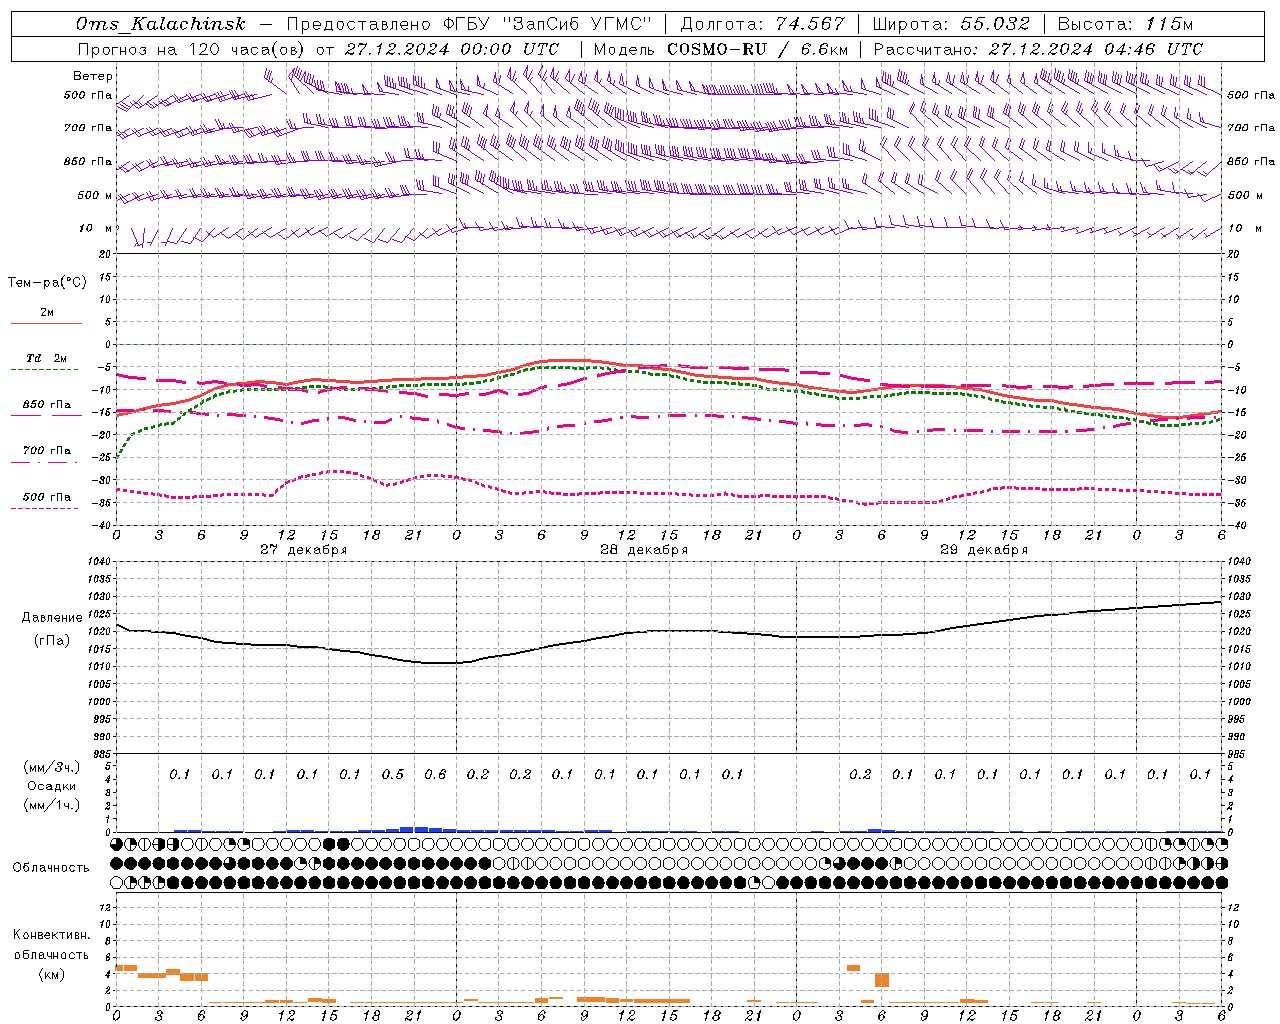Screen dimensions: 1280x1024
Task: Click the Td 2м dew point legend label
Action: (46, 358)
